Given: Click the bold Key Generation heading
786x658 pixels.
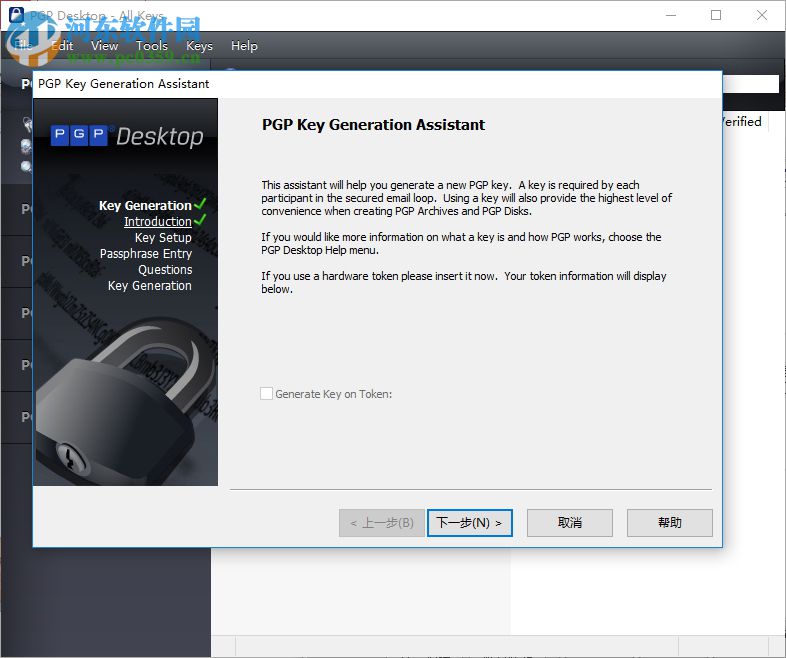Looking at the screenshot, I should pyautogui.click(x=145, y=205).
